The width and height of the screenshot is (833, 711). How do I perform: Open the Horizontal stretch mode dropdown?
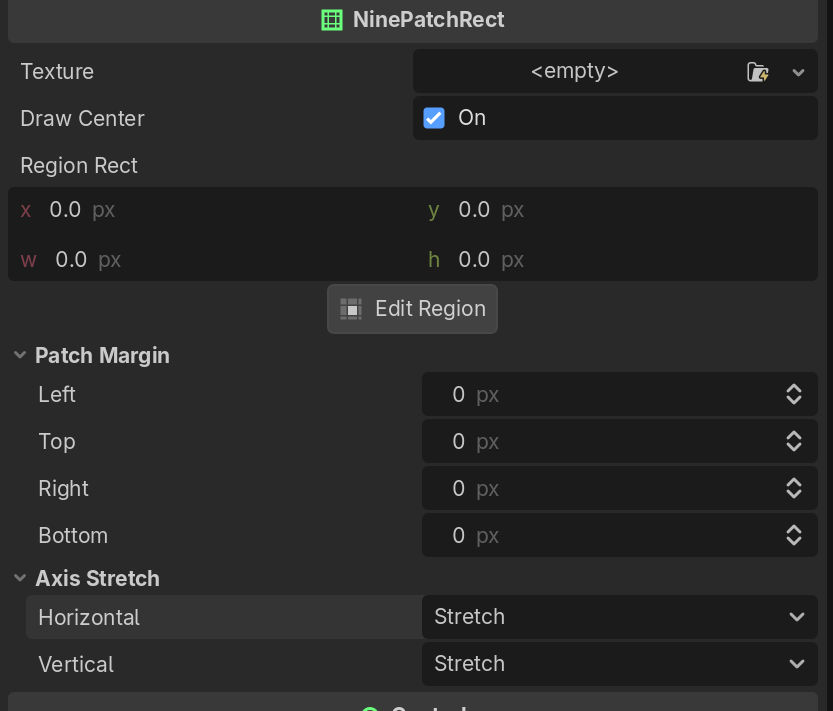619,617
